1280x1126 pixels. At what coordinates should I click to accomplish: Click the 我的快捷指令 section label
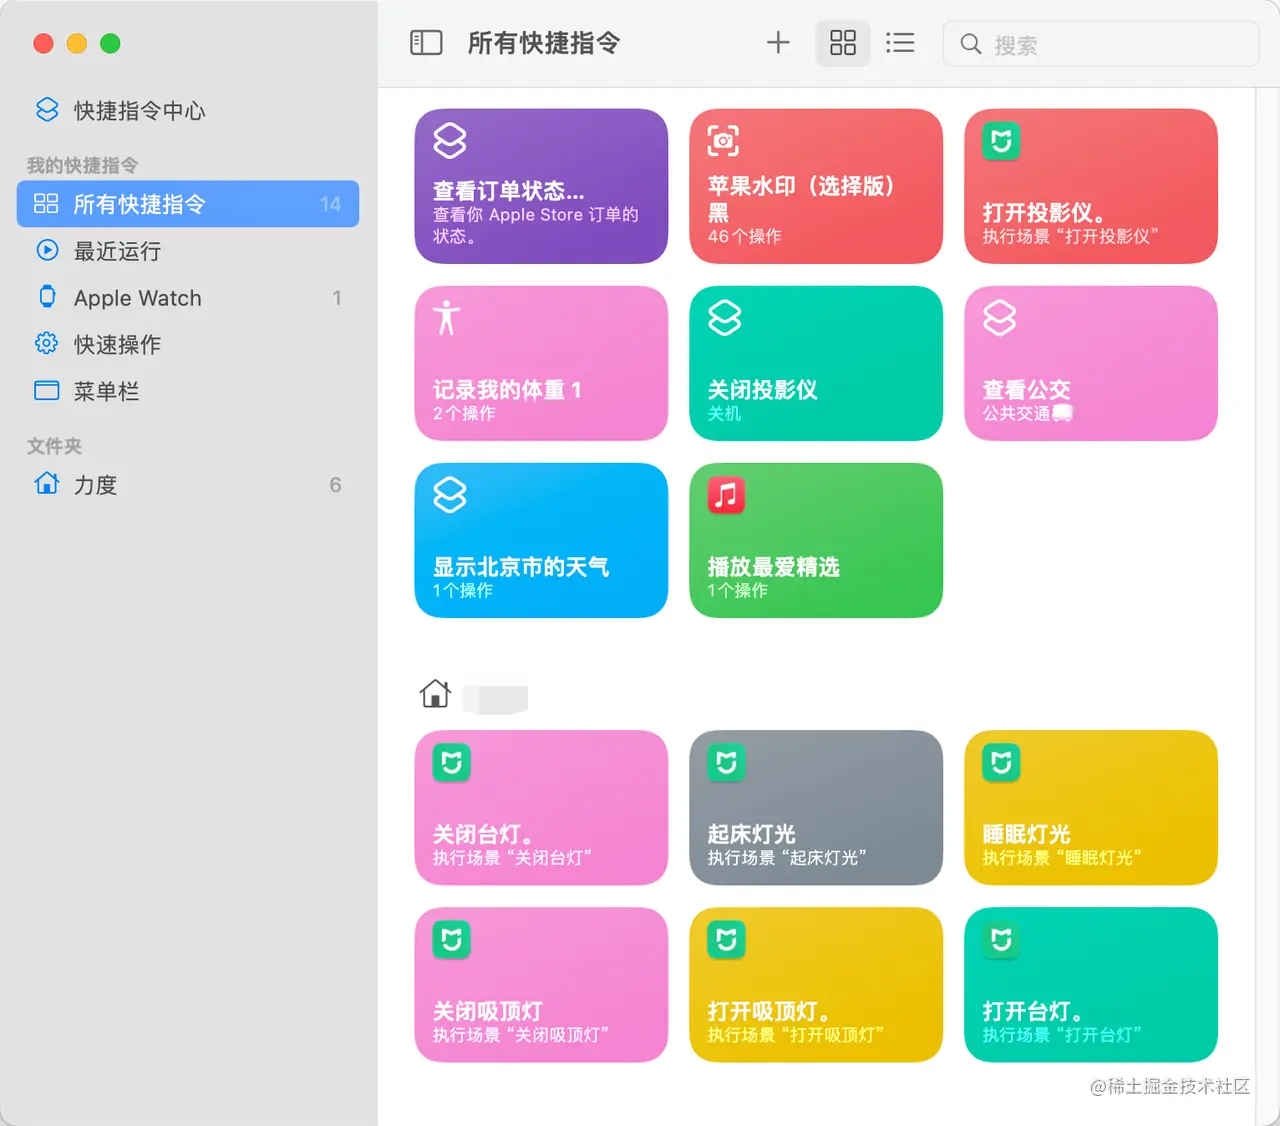coord(82,165)
